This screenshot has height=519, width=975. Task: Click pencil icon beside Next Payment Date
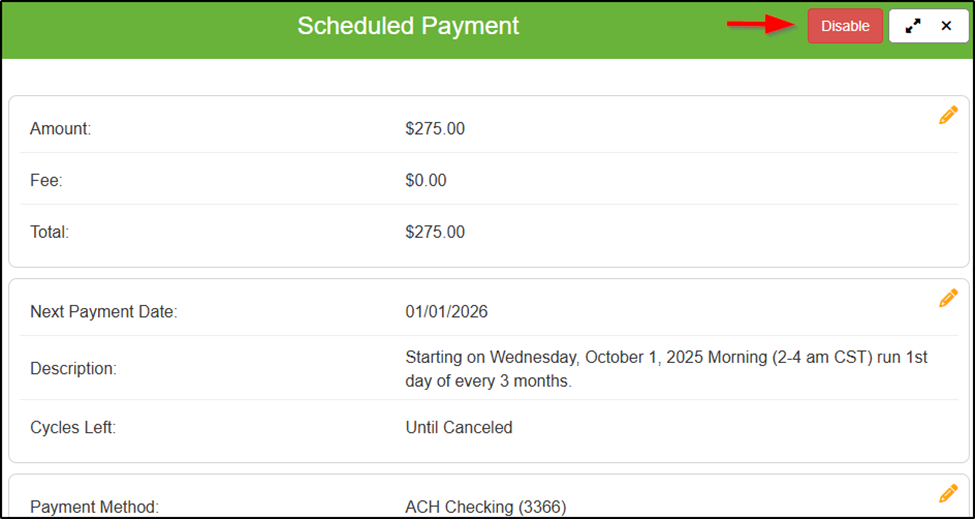[948, 298]
